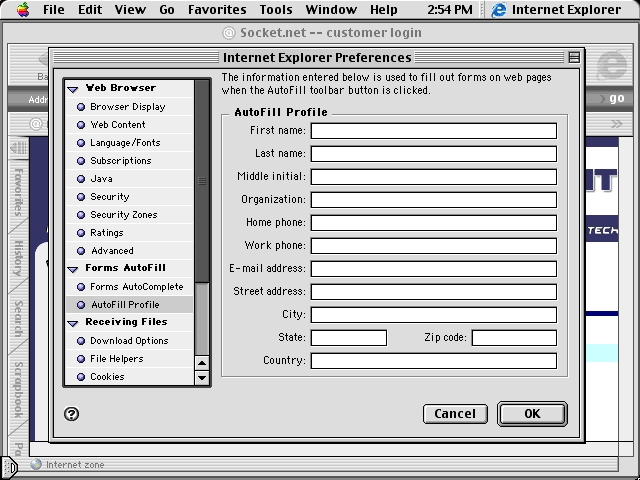Open the View menu

[x=130, y=9]
